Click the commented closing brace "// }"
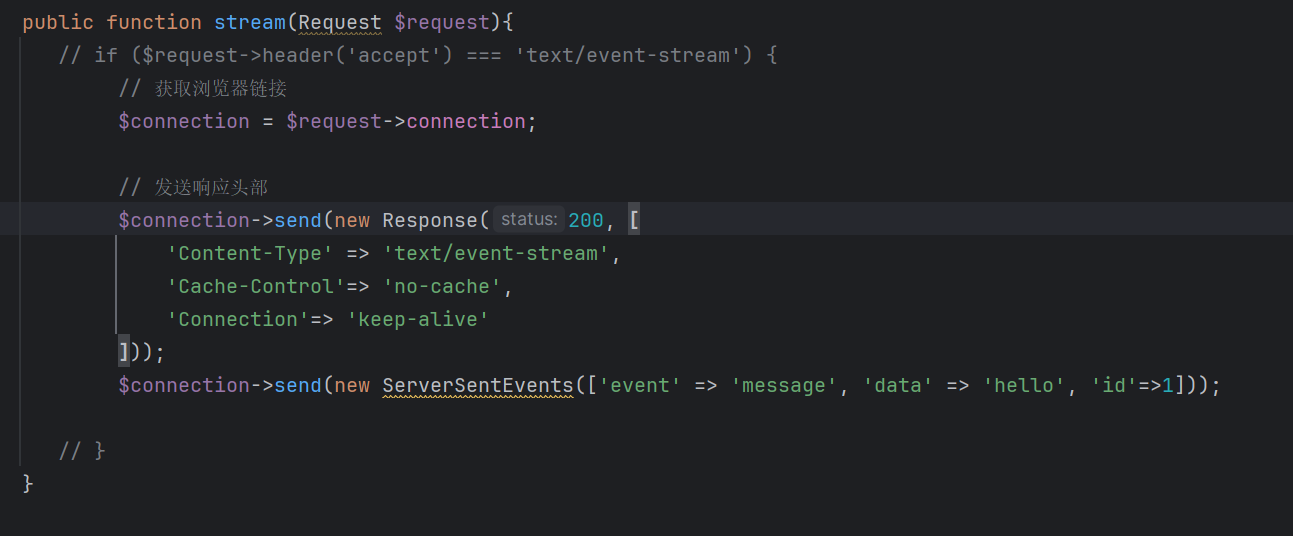 (82, 451)
